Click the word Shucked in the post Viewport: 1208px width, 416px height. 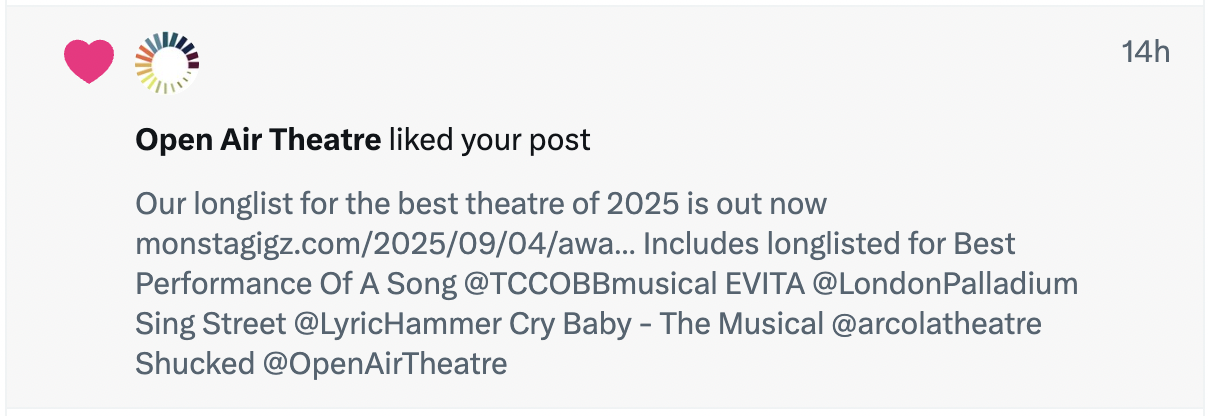click(194, 364)
